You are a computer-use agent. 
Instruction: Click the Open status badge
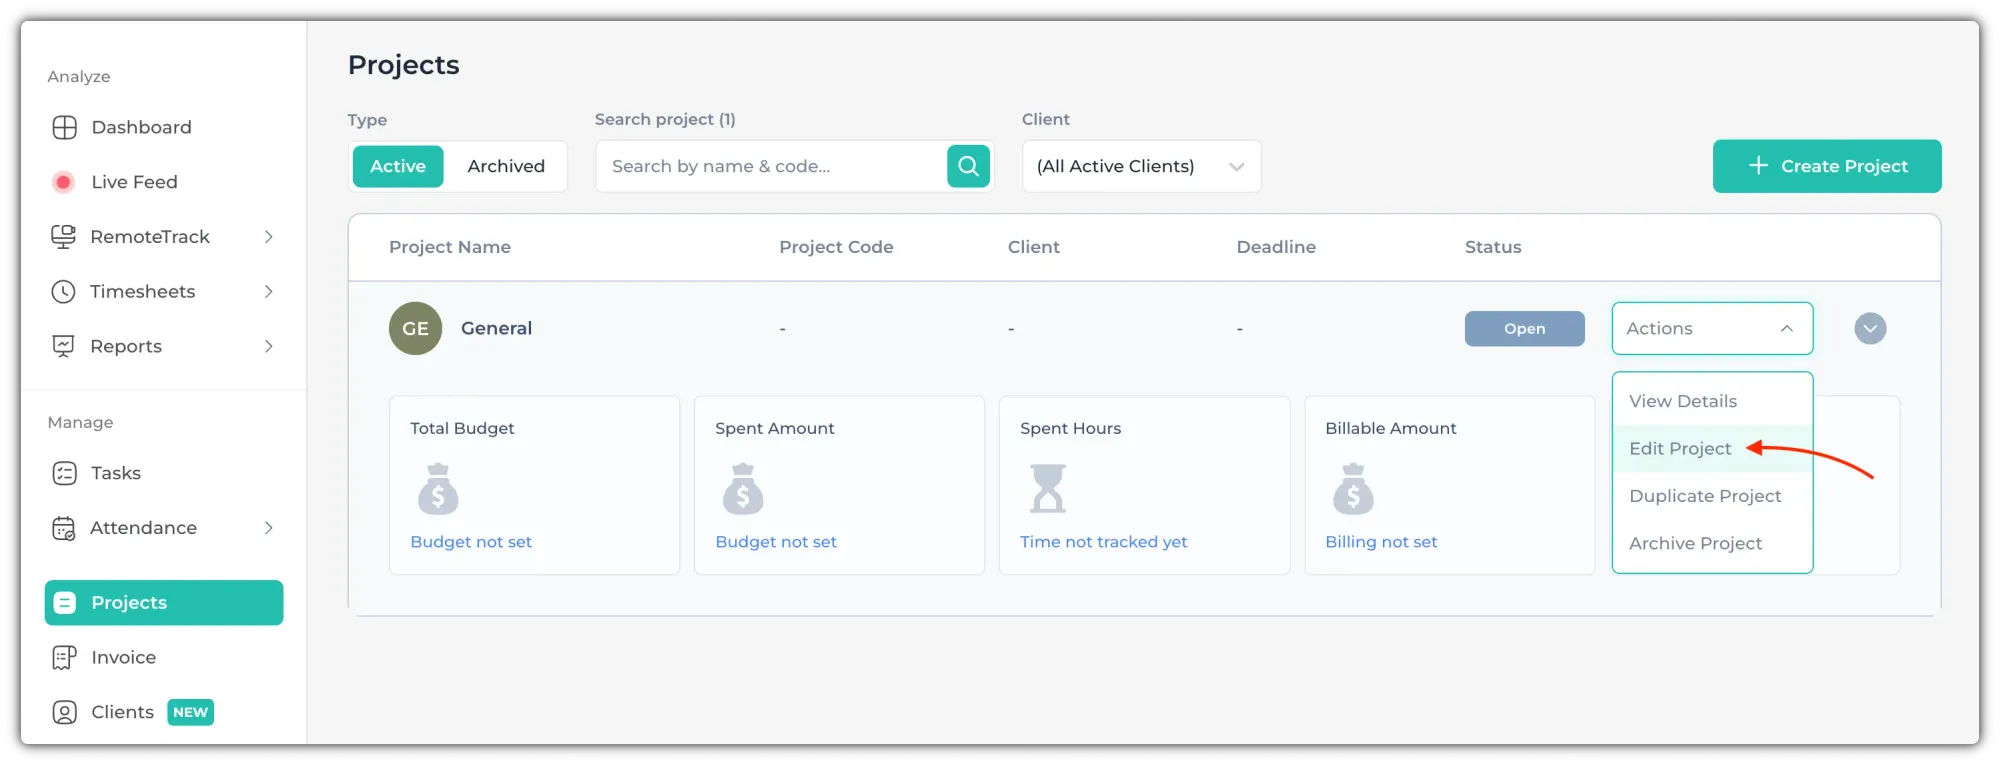point(1524,328)
